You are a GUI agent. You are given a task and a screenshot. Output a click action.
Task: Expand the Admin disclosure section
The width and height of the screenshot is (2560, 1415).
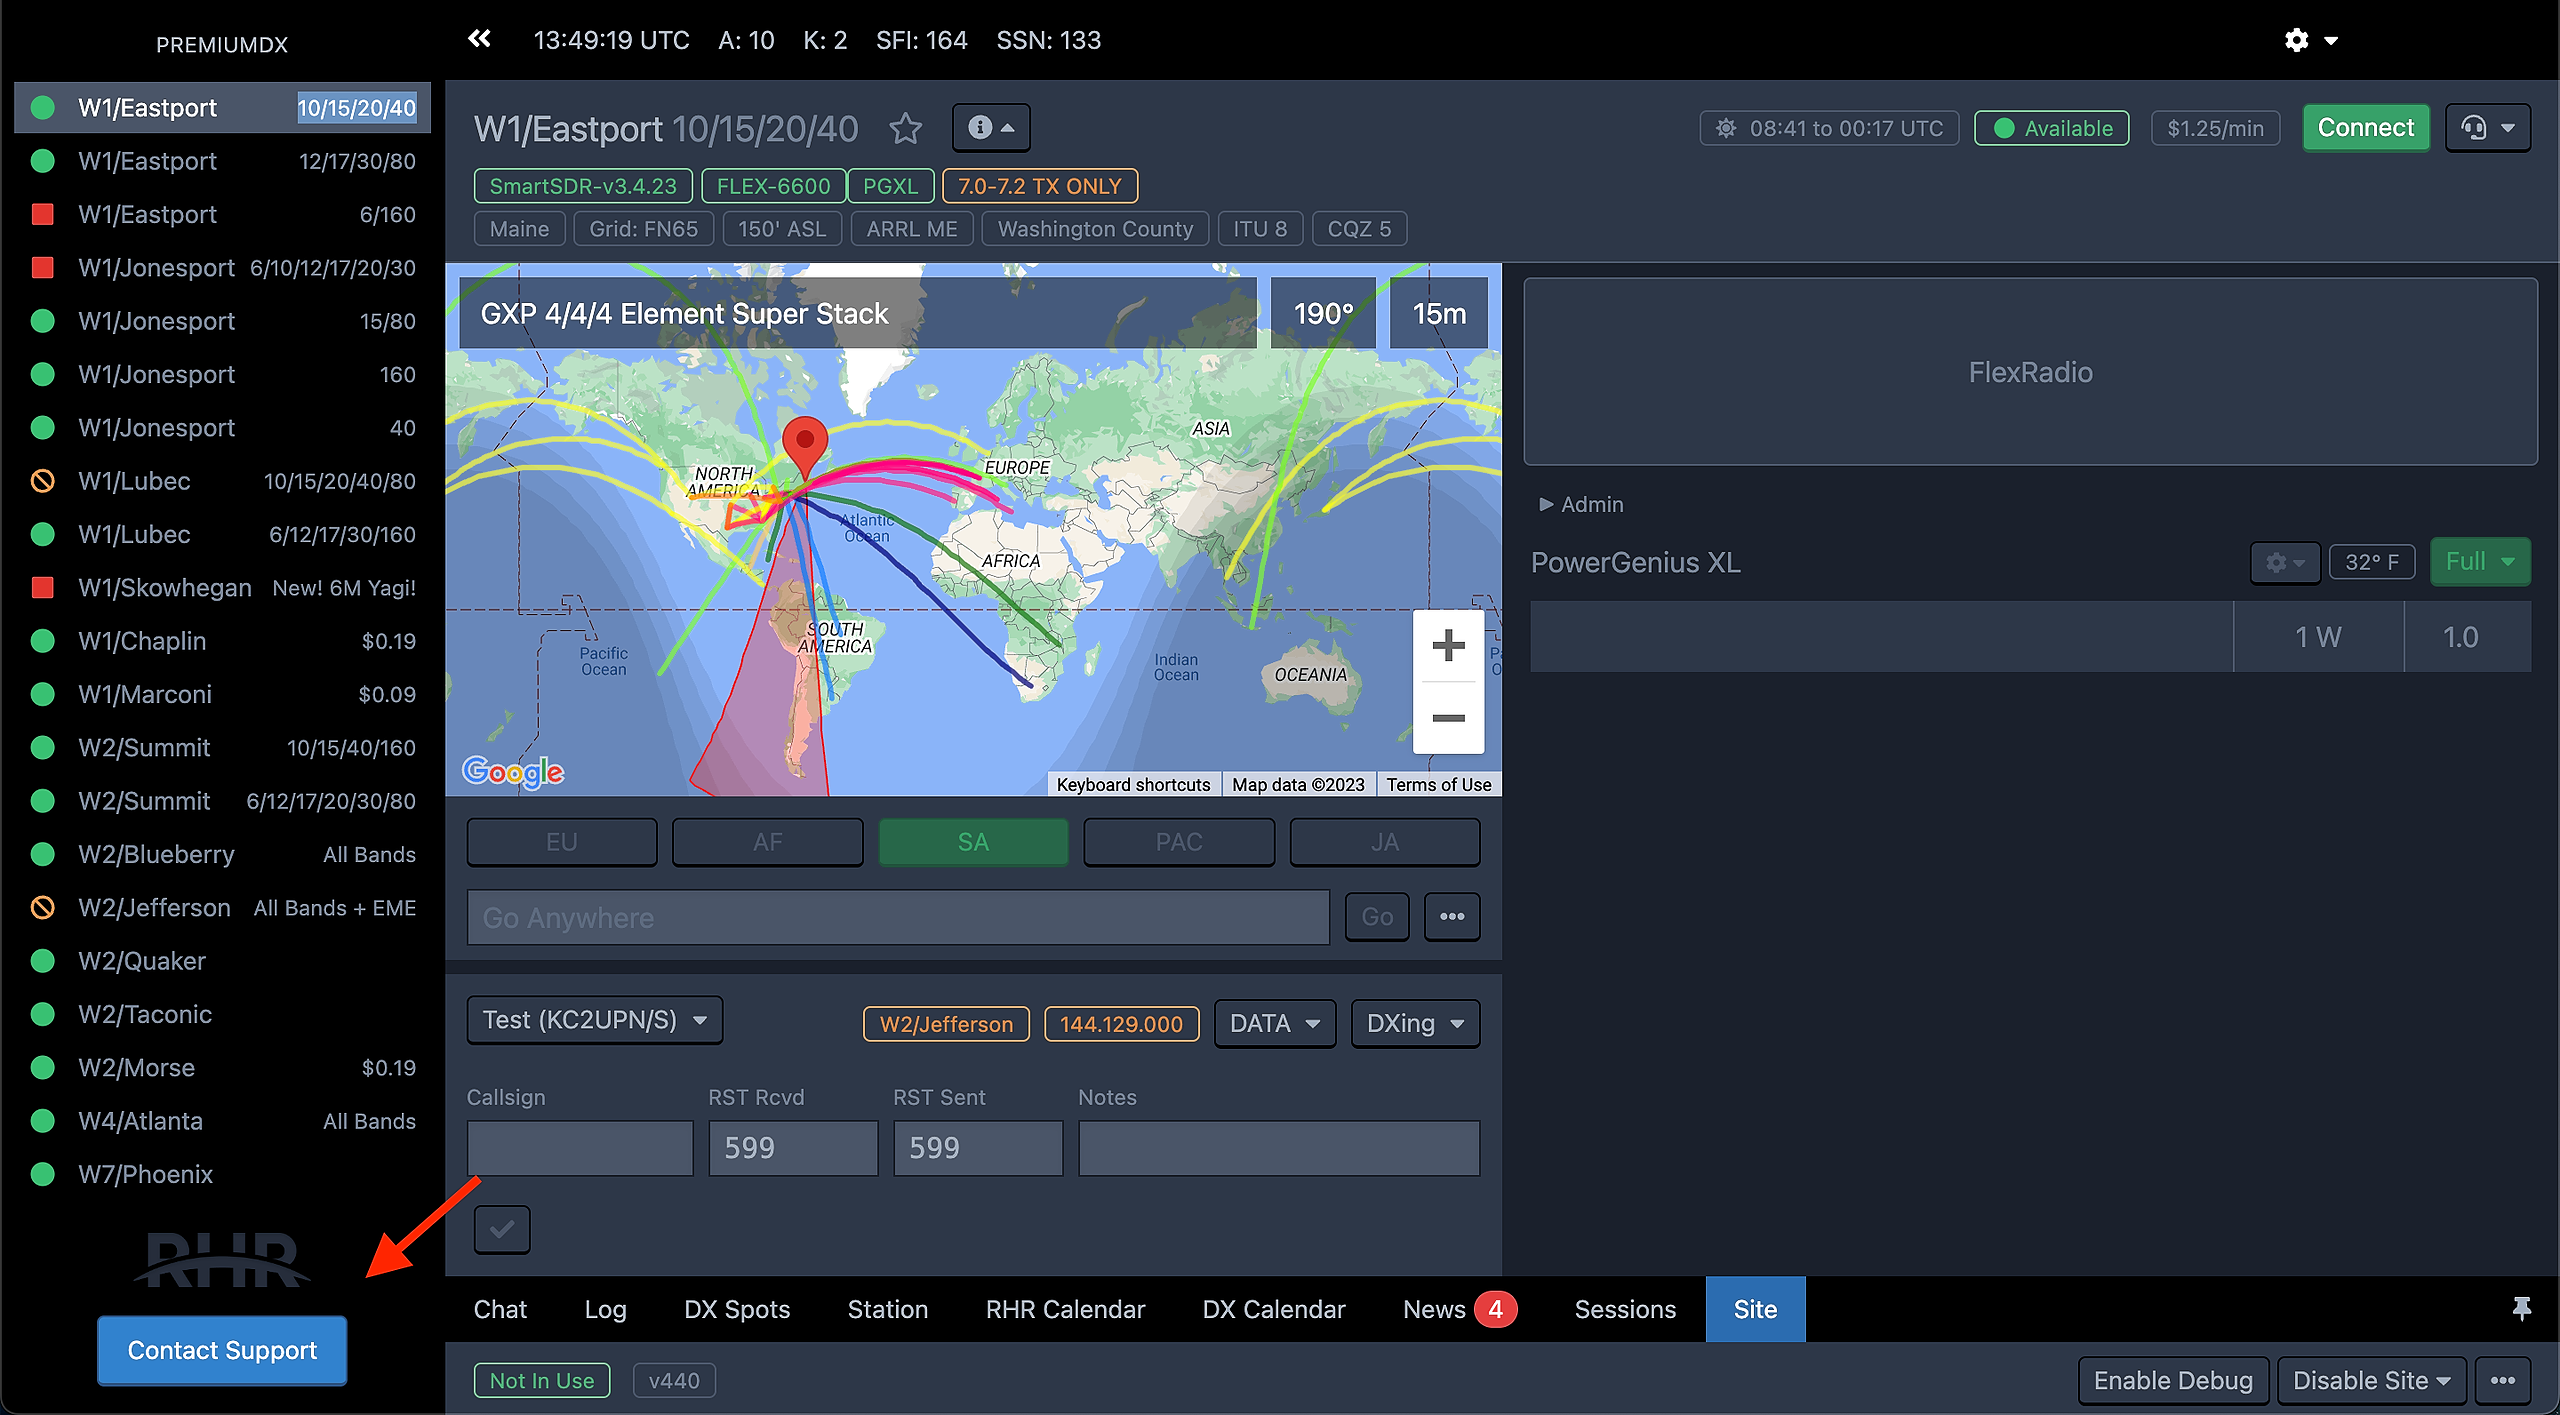pos(1581,504)
